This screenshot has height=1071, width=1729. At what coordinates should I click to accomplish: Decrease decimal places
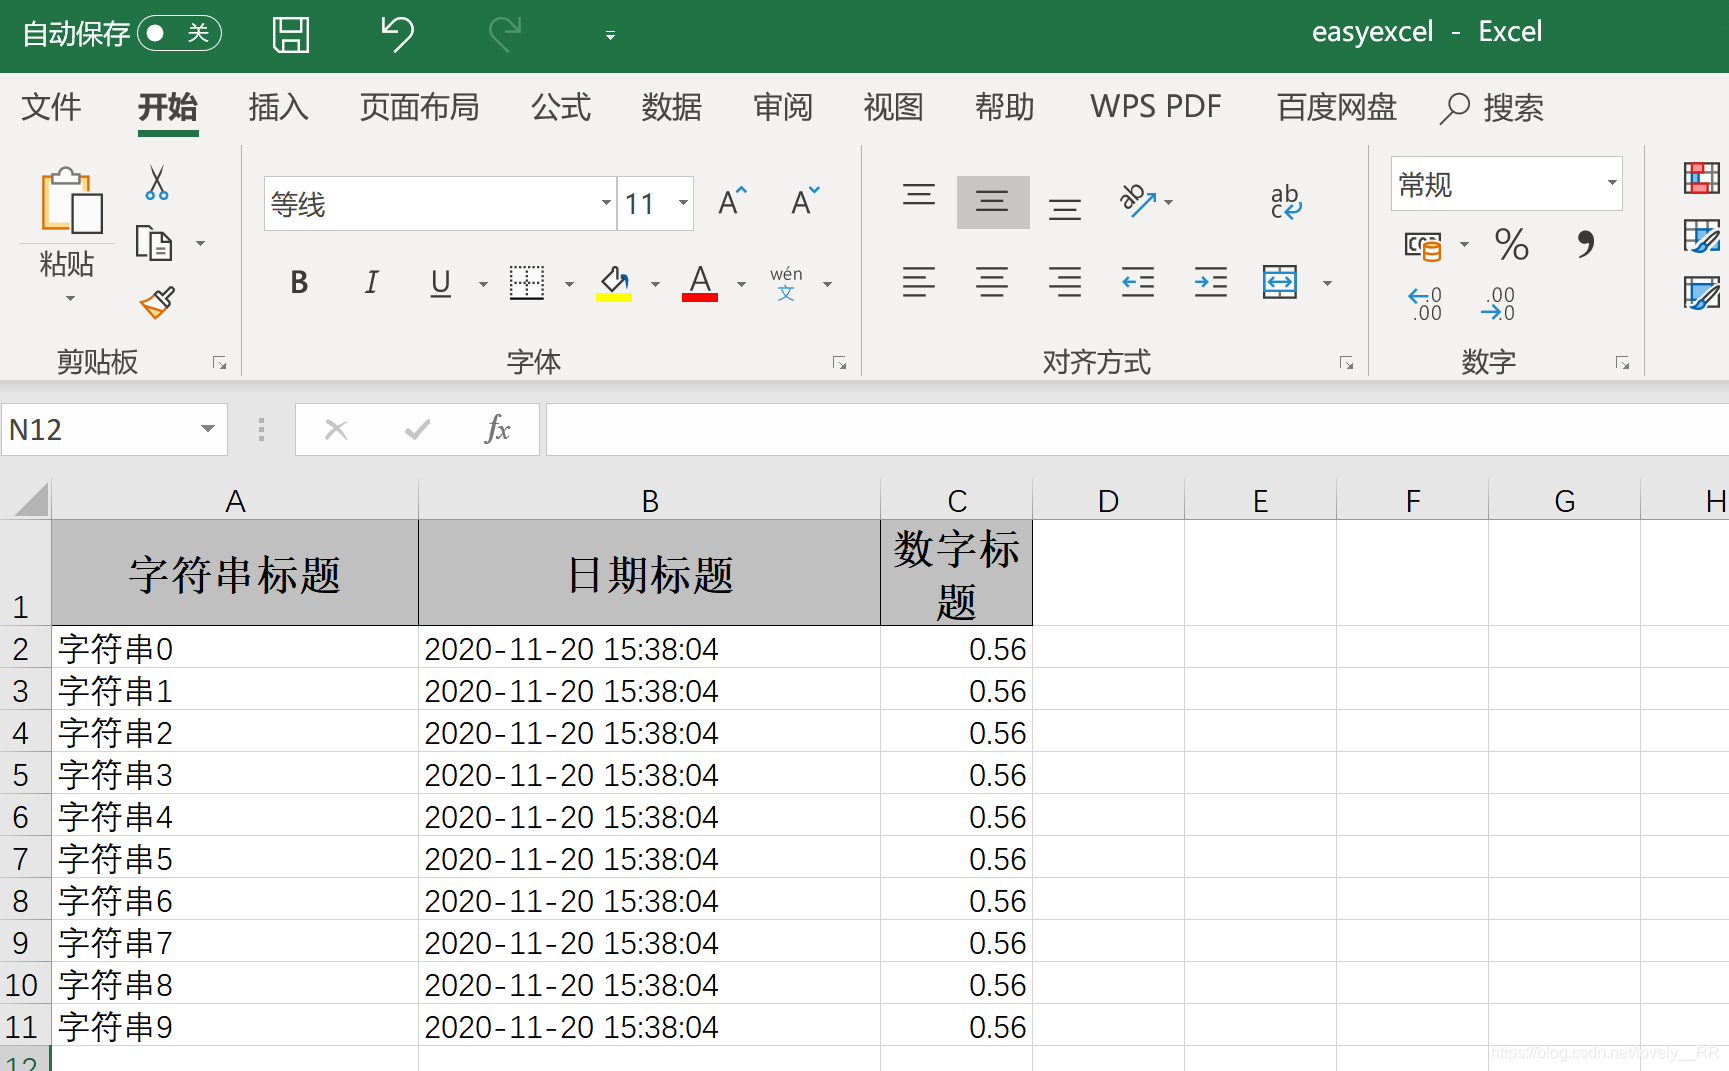click(x=1498, y=303)
